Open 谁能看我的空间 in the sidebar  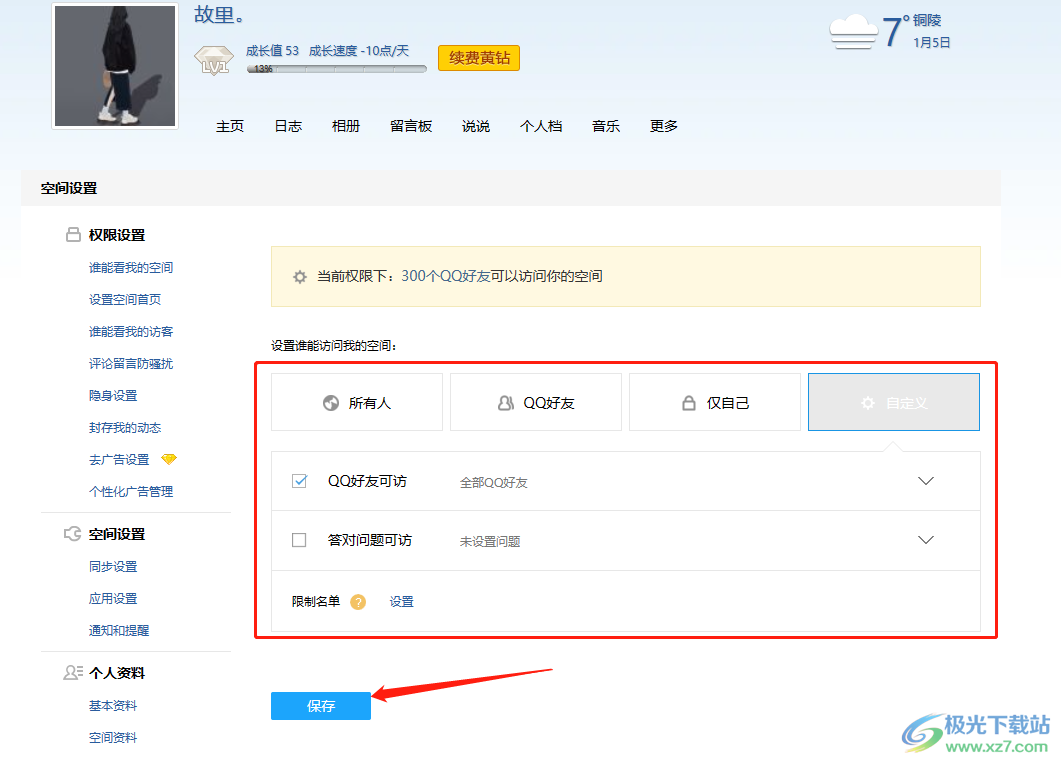tap(131, 268)
